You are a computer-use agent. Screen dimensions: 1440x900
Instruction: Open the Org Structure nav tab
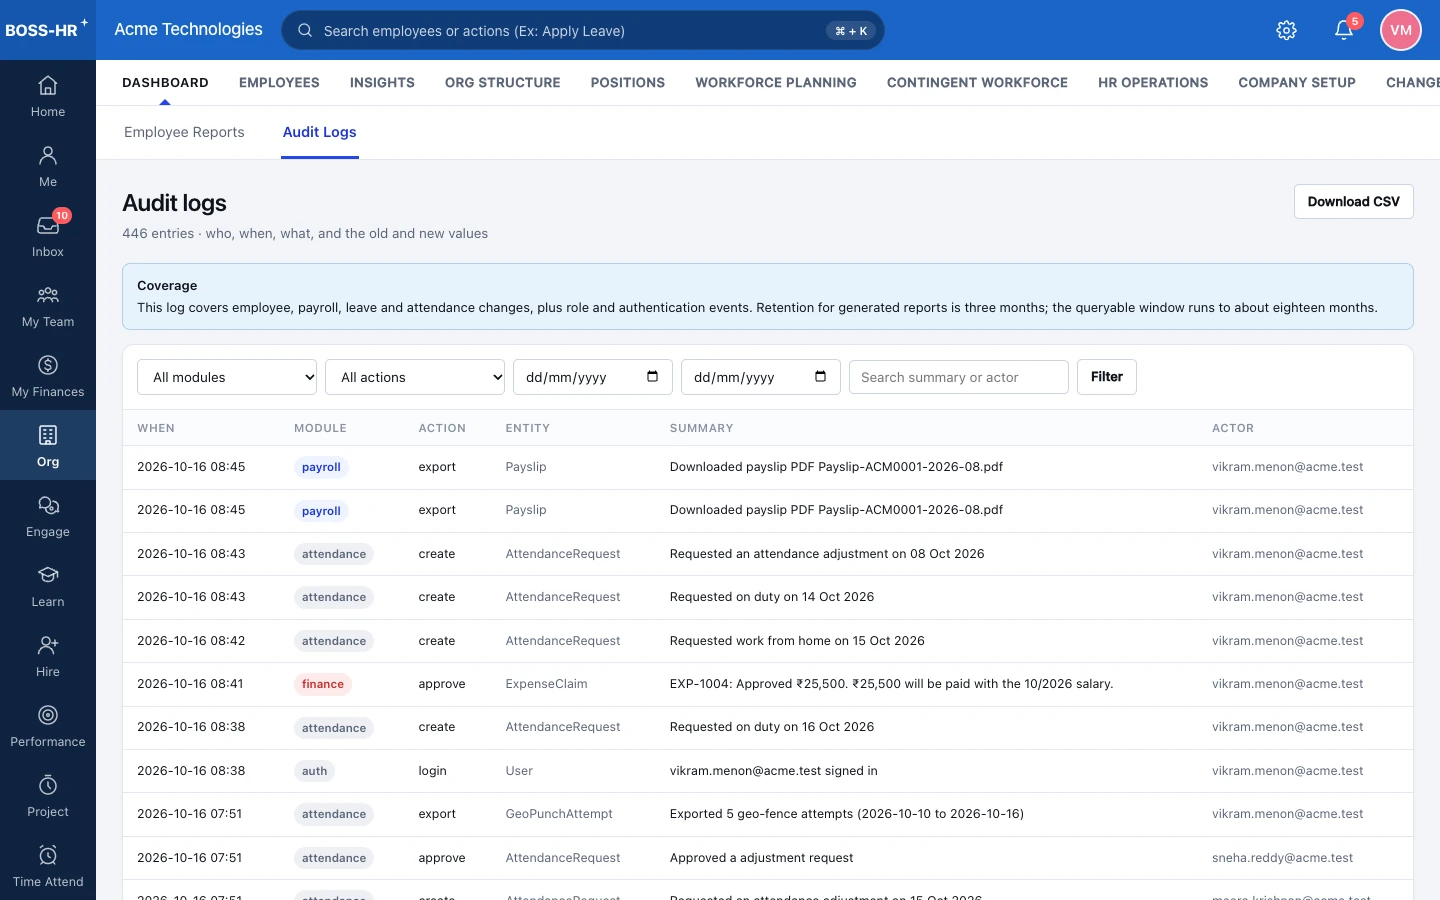click(x=503, y=82)
